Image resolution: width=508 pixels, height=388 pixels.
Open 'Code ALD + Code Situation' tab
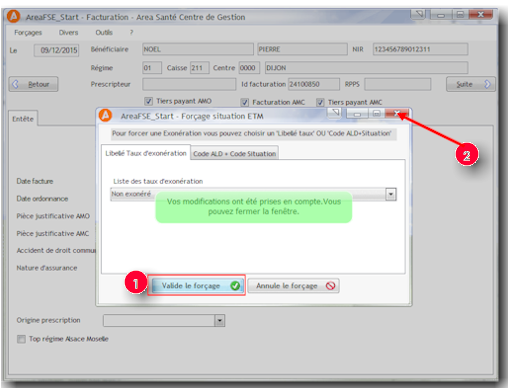[235, 154]
